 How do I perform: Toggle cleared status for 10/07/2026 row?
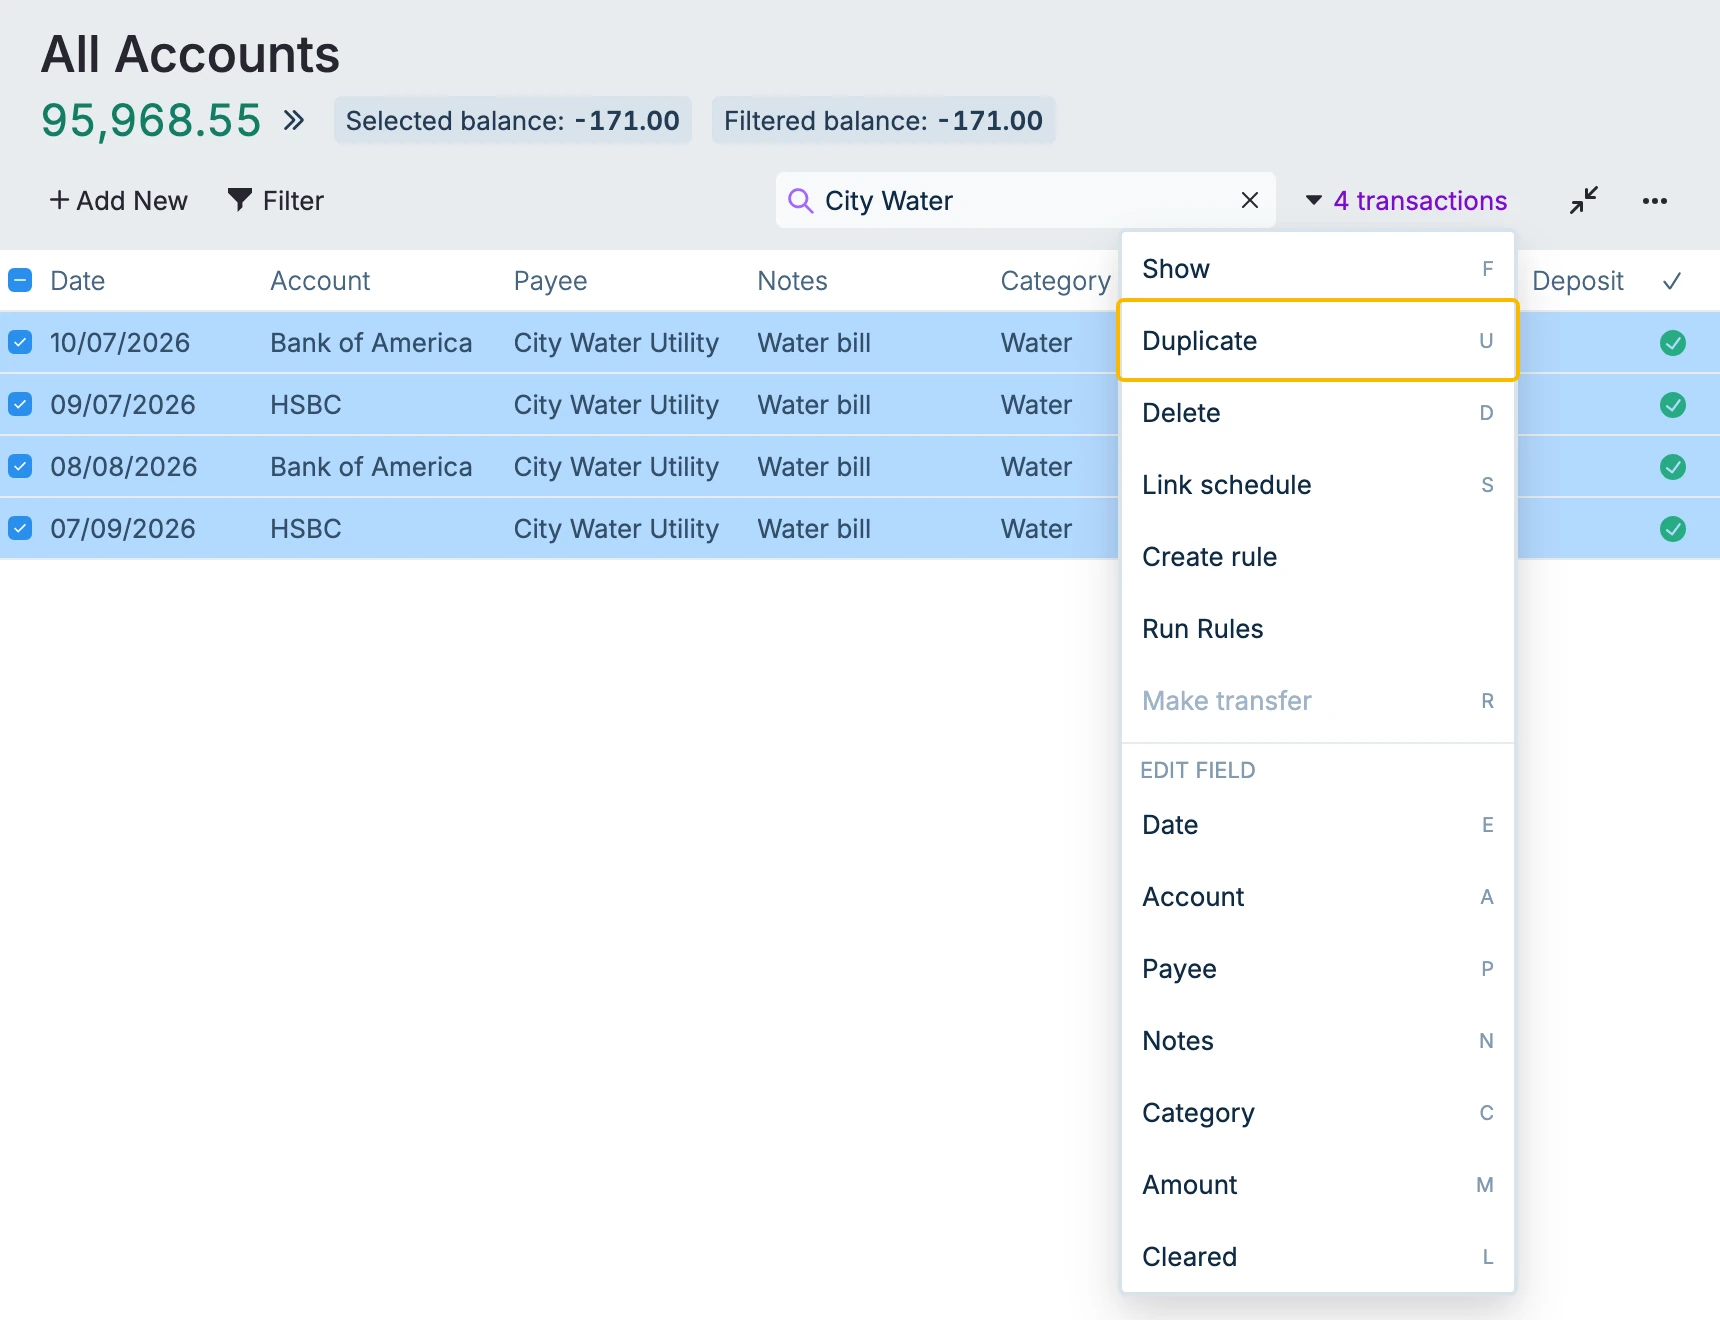click(x=1673, y=343)
